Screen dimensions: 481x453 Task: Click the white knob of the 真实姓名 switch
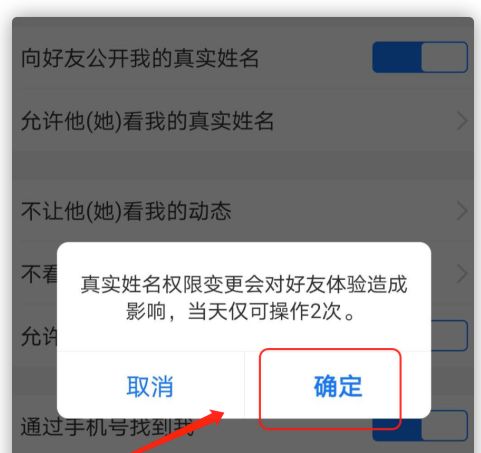coord(444,57)
